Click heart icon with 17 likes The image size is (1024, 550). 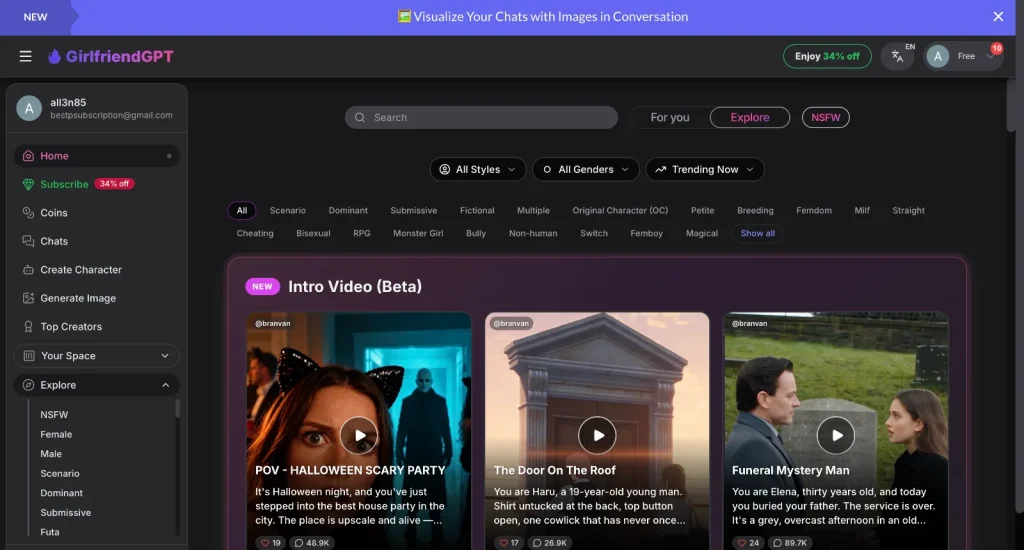click(504, 543)
